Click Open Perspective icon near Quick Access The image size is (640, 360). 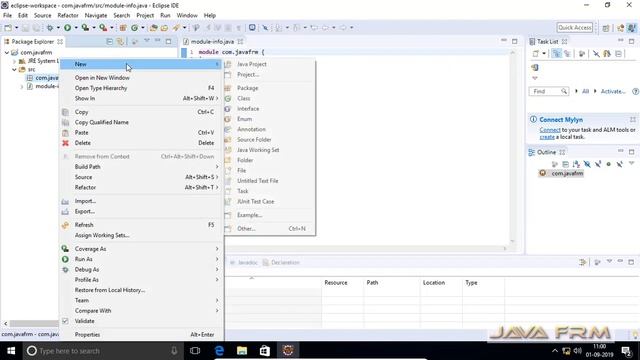(606, 28)
